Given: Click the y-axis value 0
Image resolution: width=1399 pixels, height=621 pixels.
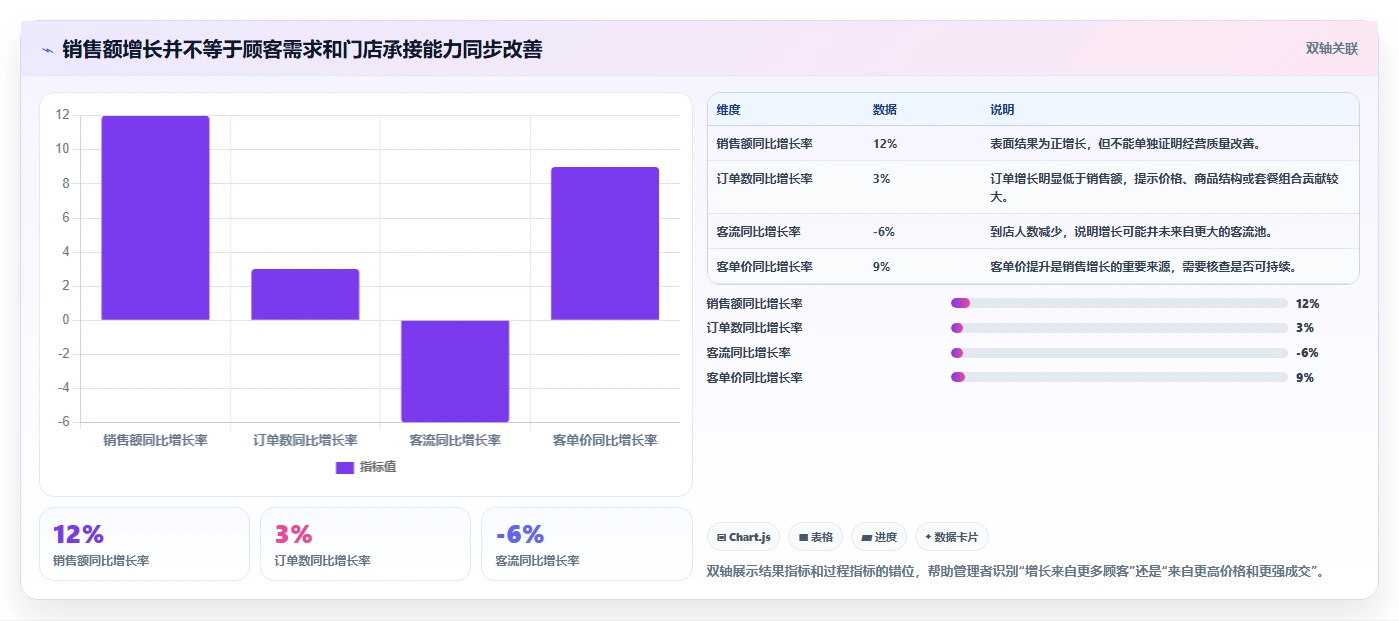Looking at the screenshot, I should click(66, 320).
